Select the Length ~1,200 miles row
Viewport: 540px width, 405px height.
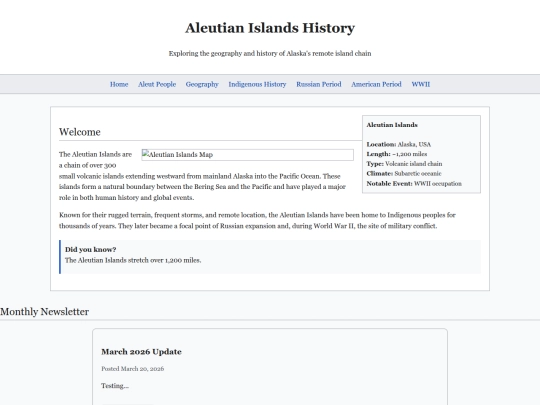click(x=397, y=154)
